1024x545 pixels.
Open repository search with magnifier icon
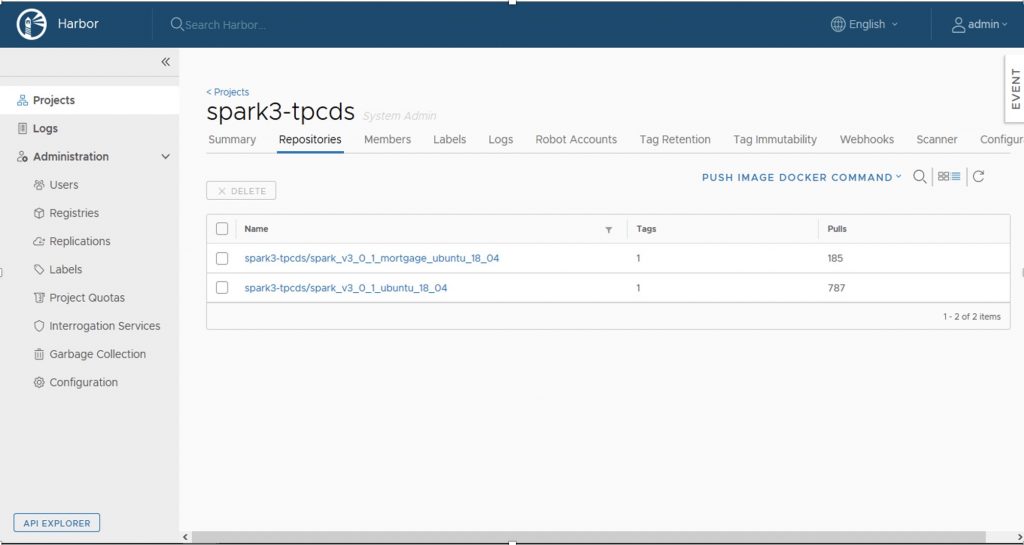tap(920, 176)
